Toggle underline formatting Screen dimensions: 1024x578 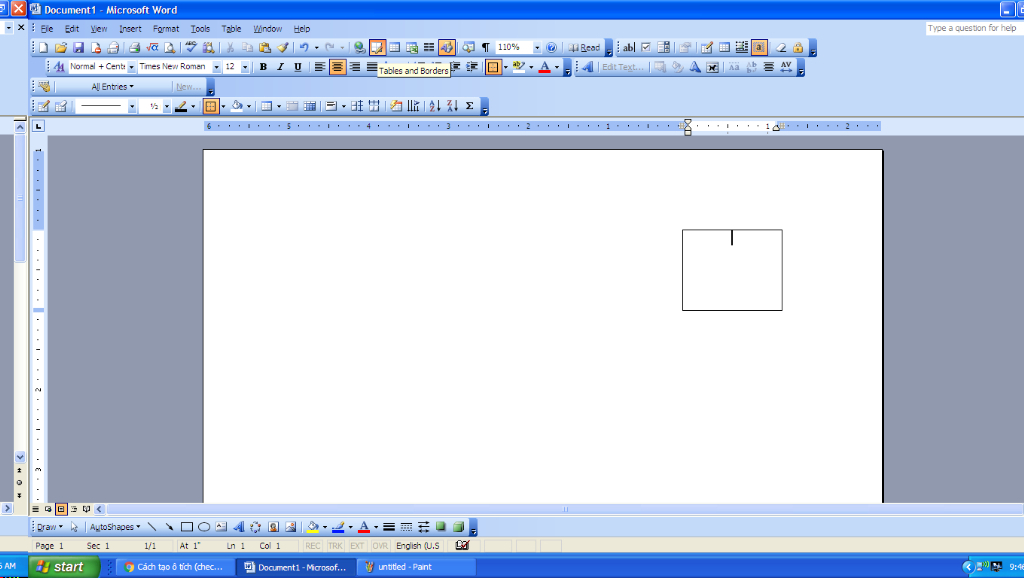[296, 67]
